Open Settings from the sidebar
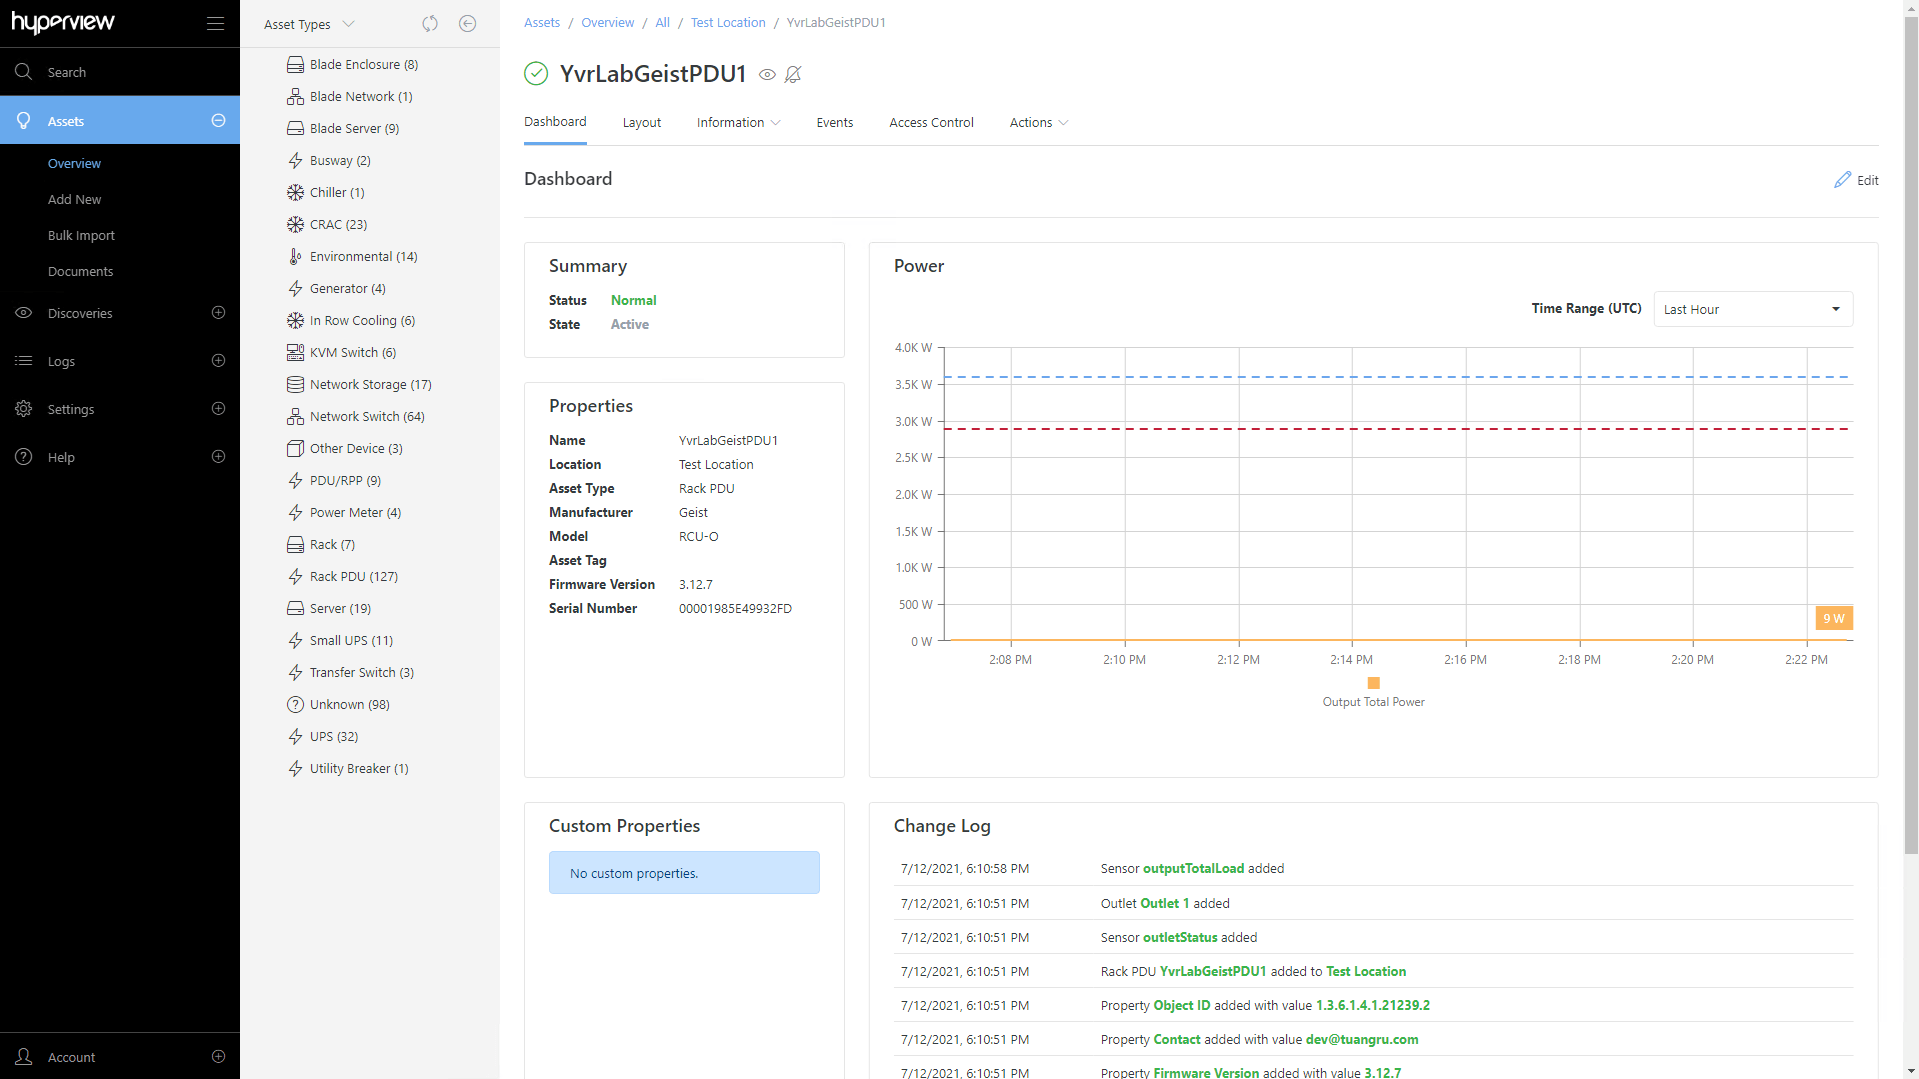1919x1079 pixels. [70, 409]
